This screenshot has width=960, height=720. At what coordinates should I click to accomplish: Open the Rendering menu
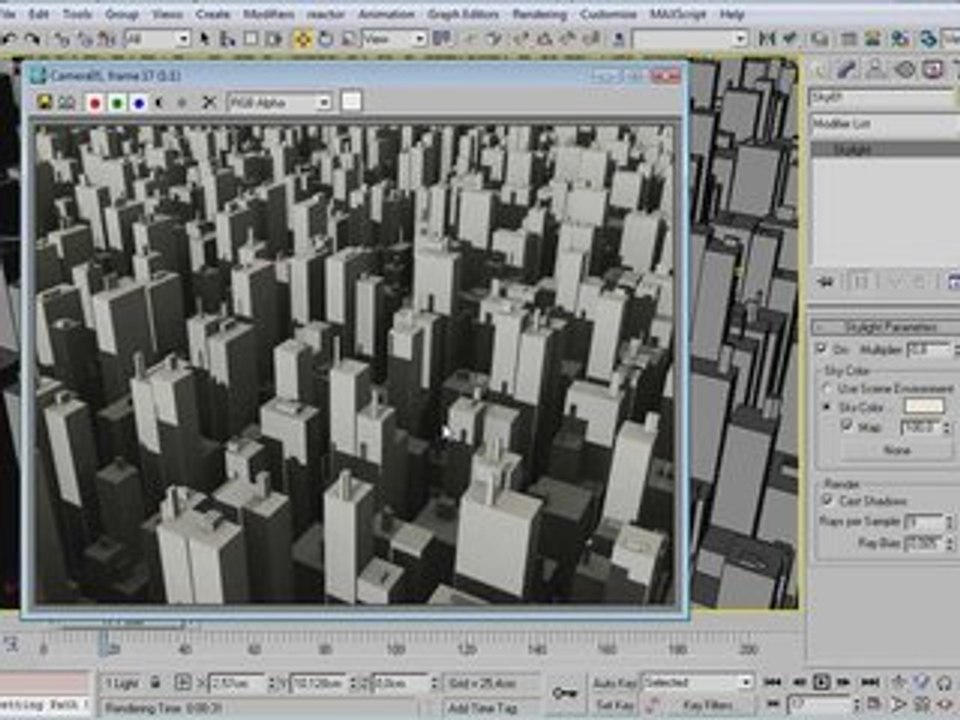click(x=539, y=13)
